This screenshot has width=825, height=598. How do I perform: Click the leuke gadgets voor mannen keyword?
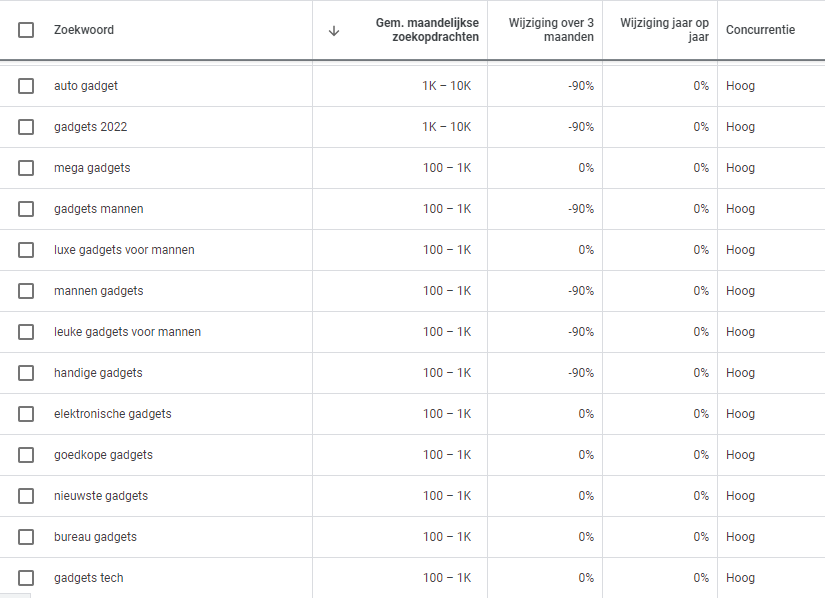(x=127, y=332)
